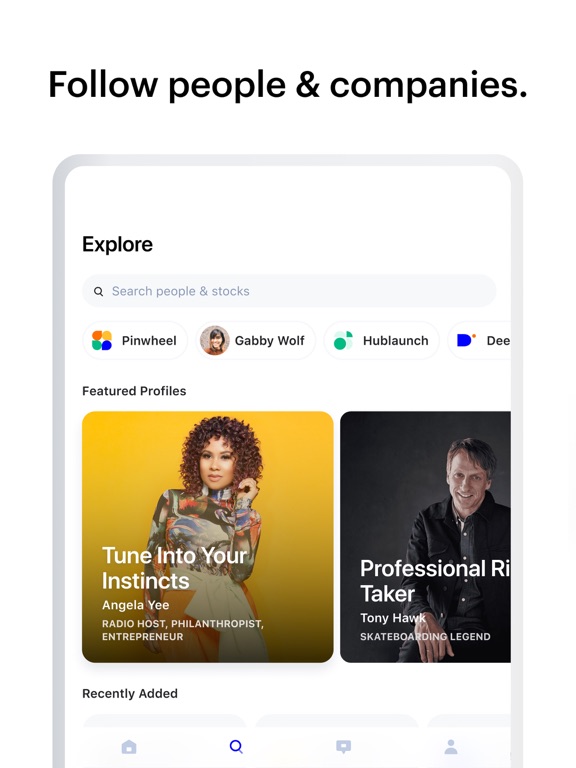
Task: Select the Explore search tab icon
Action: pos(236,746)
